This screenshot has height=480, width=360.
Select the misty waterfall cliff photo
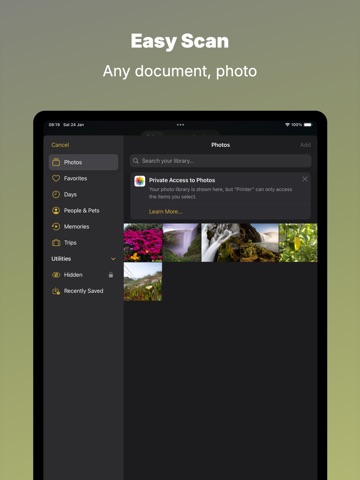point(182,242)
